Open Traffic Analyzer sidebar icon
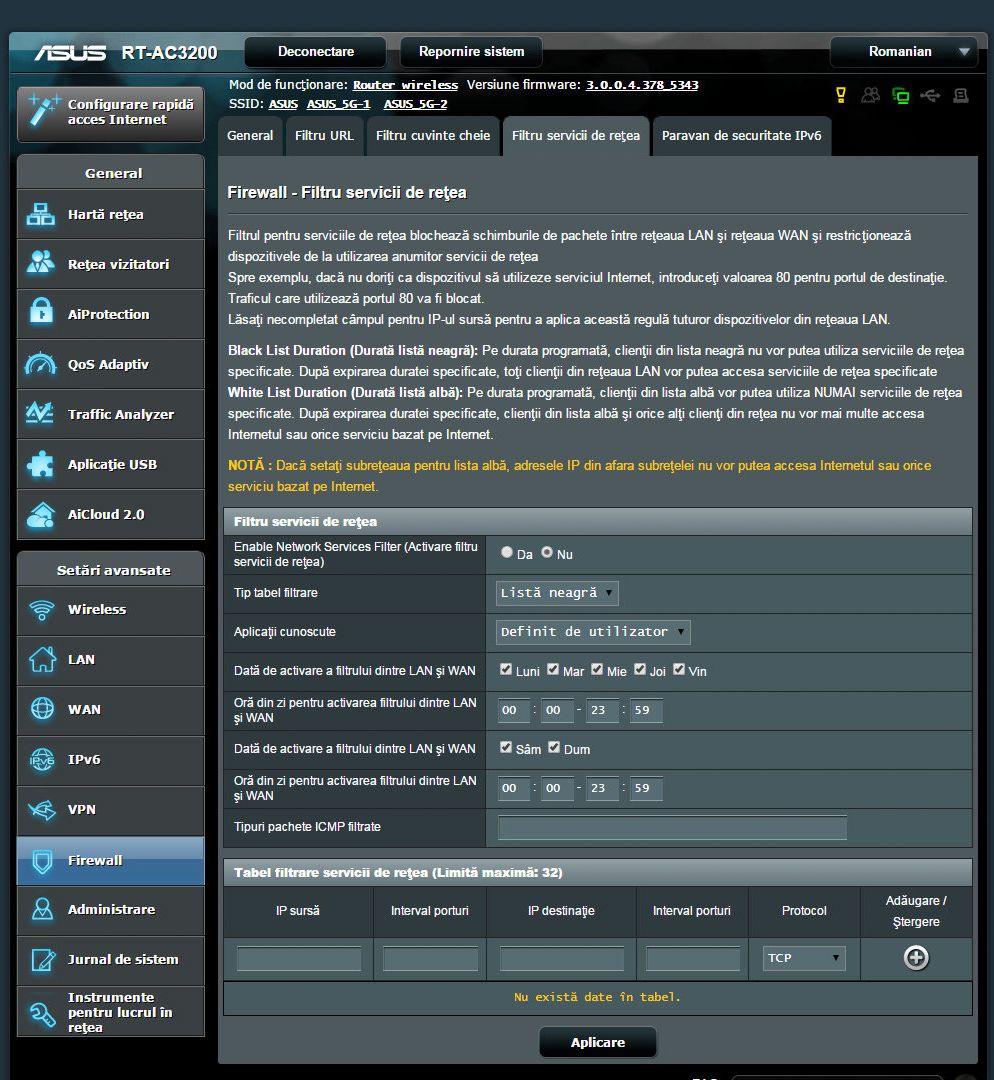This screenshot has height=1080, width=994. point(41,414)
